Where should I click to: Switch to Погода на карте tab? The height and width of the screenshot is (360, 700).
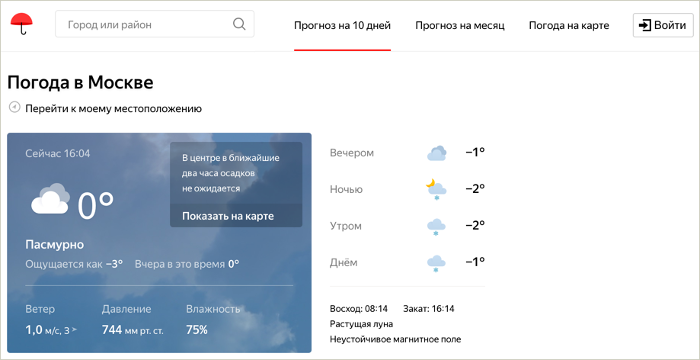(569, 25)
